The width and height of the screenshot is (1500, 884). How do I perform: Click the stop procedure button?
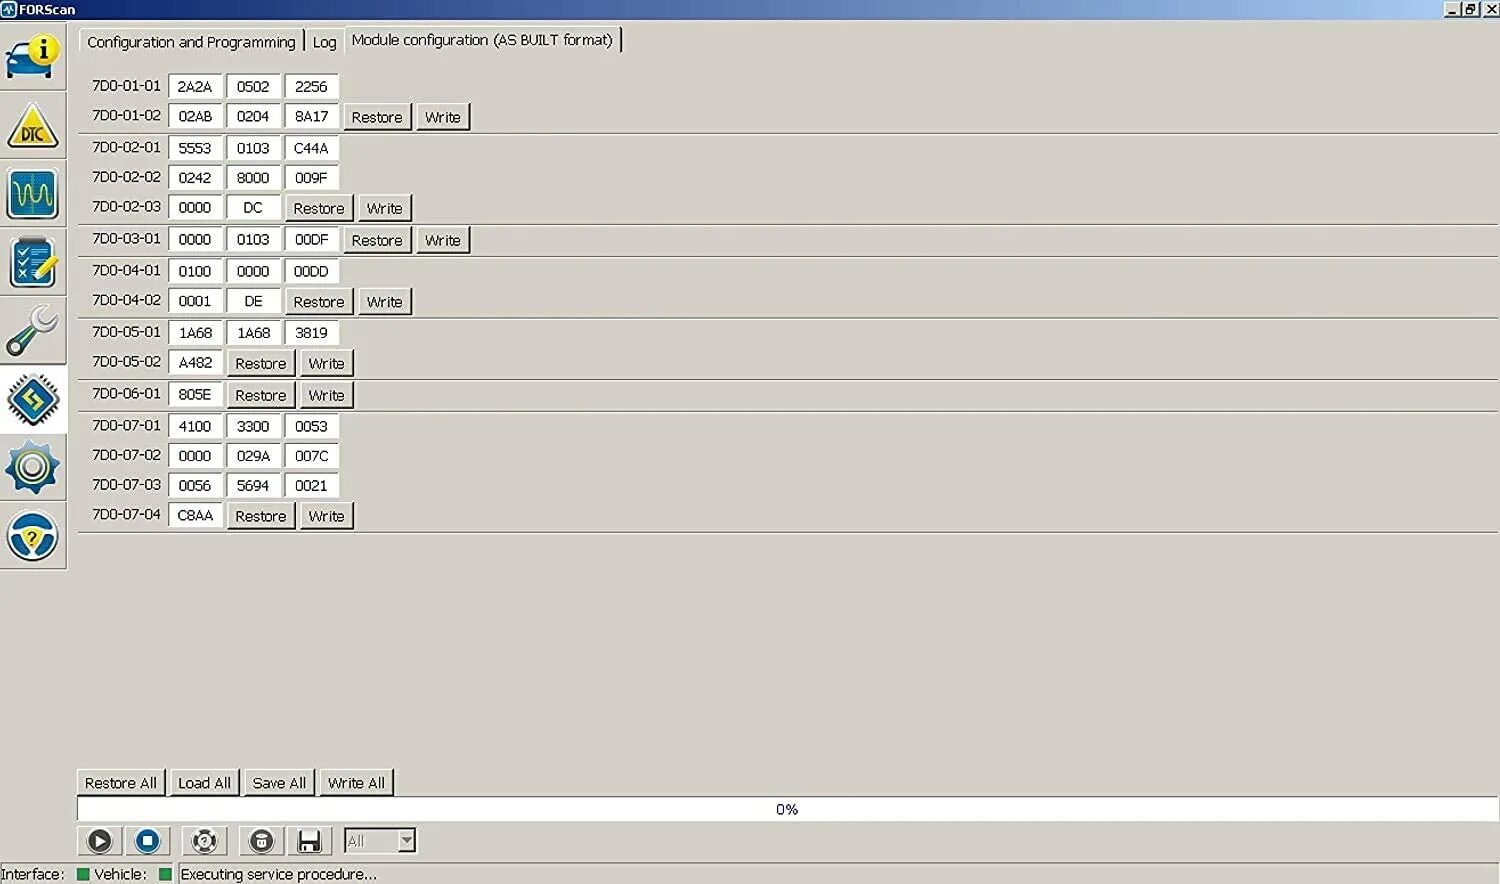[147, 841]
